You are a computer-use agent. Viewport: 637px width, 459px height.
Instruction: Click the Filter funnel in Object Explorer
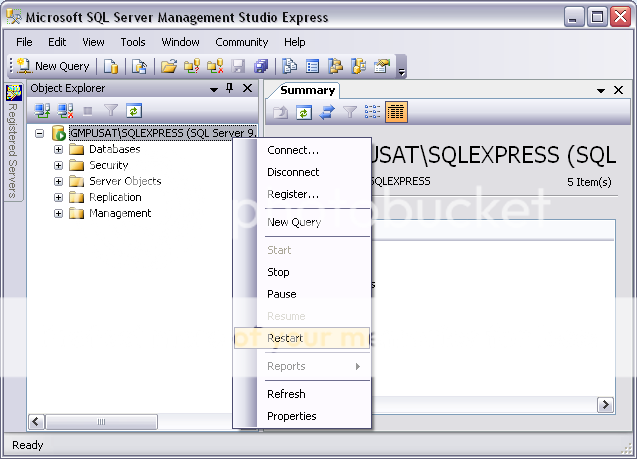point(110,110)
